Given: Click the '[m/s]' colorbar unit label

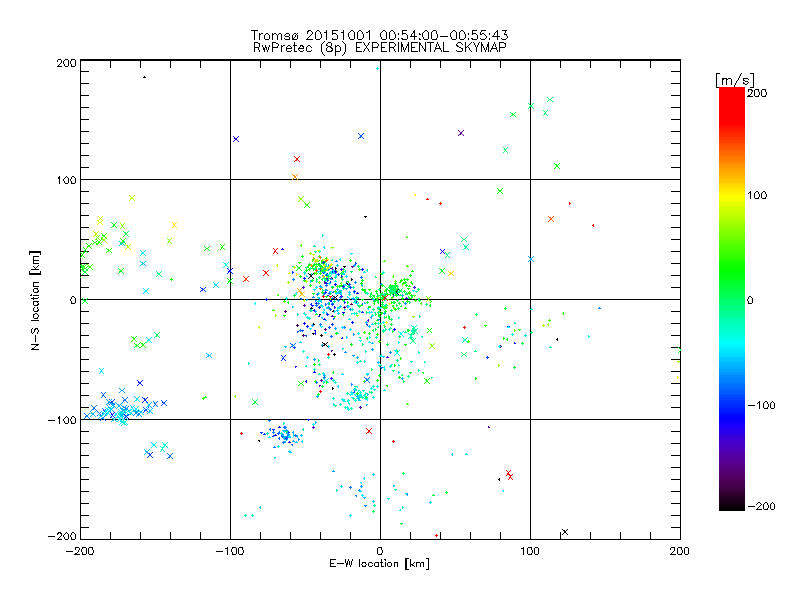Looking at the screenshot, I should tap(735, 80).
